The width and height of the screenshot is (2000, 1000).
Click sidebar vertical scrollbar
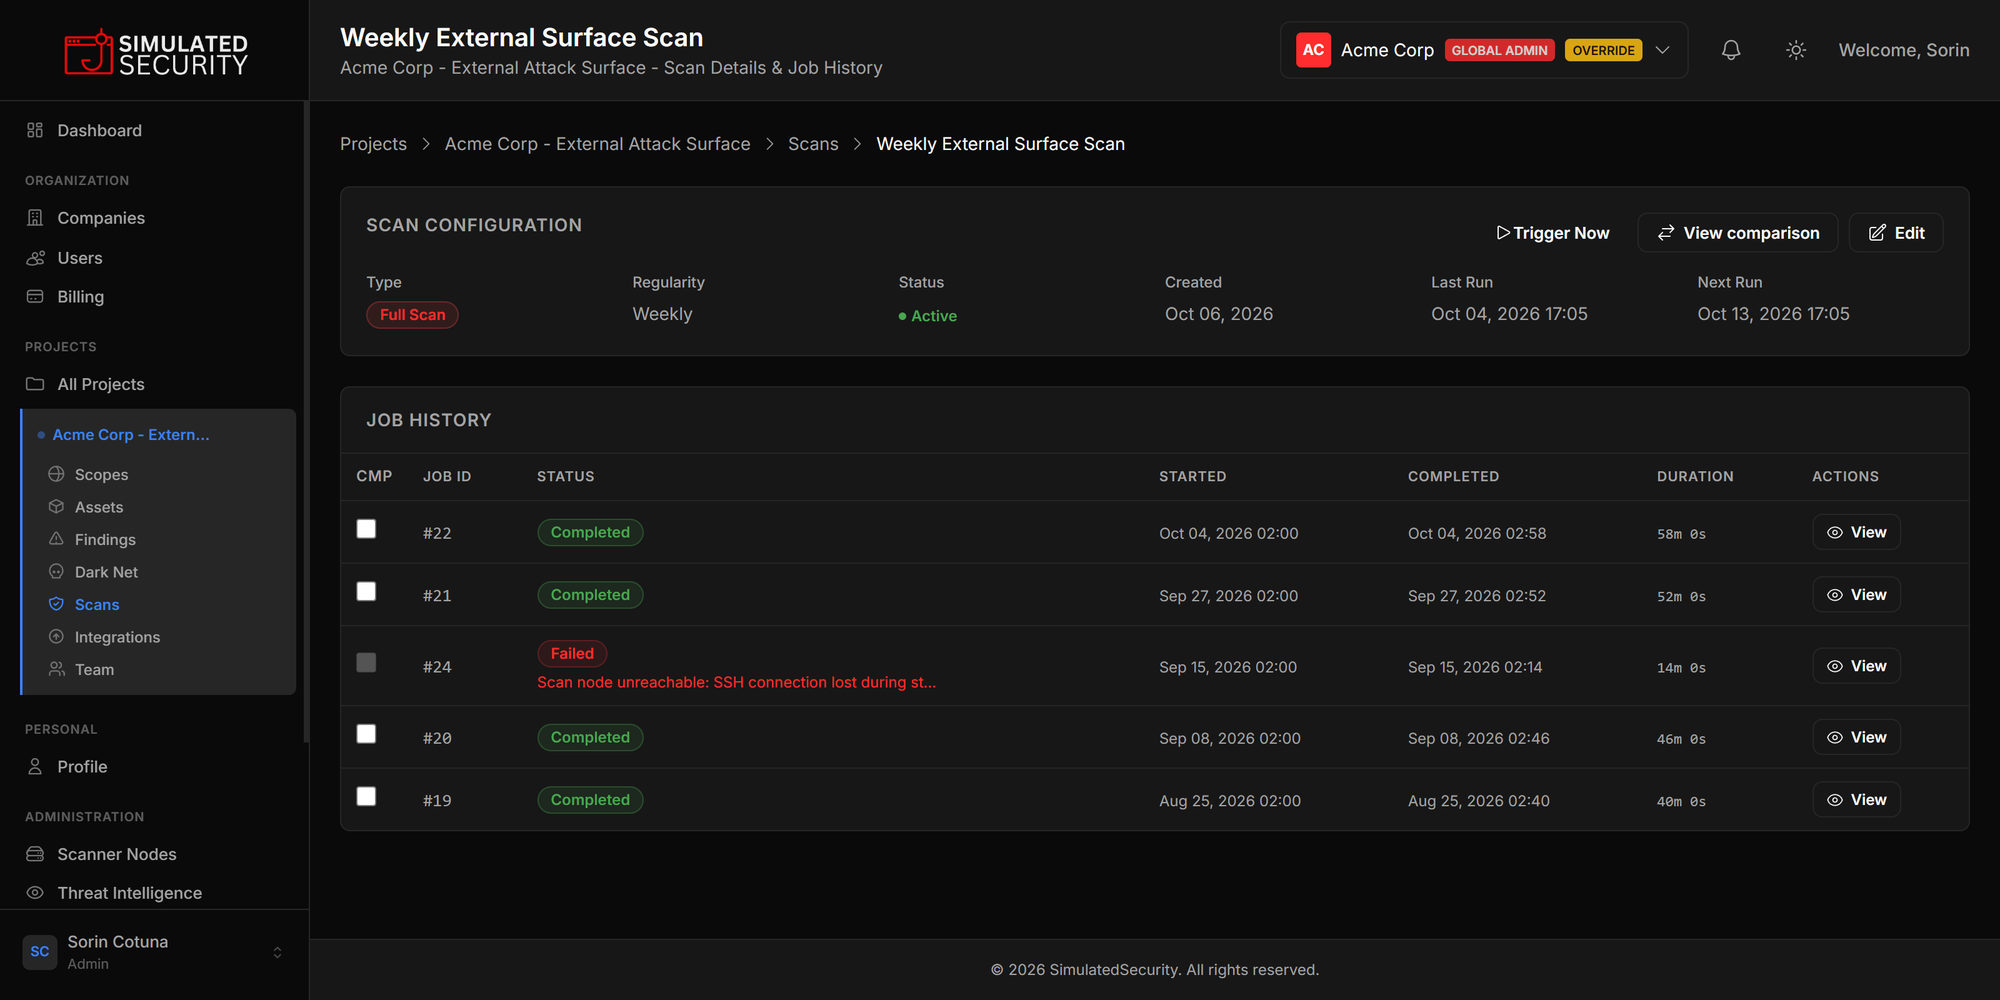tap(305, 420)
